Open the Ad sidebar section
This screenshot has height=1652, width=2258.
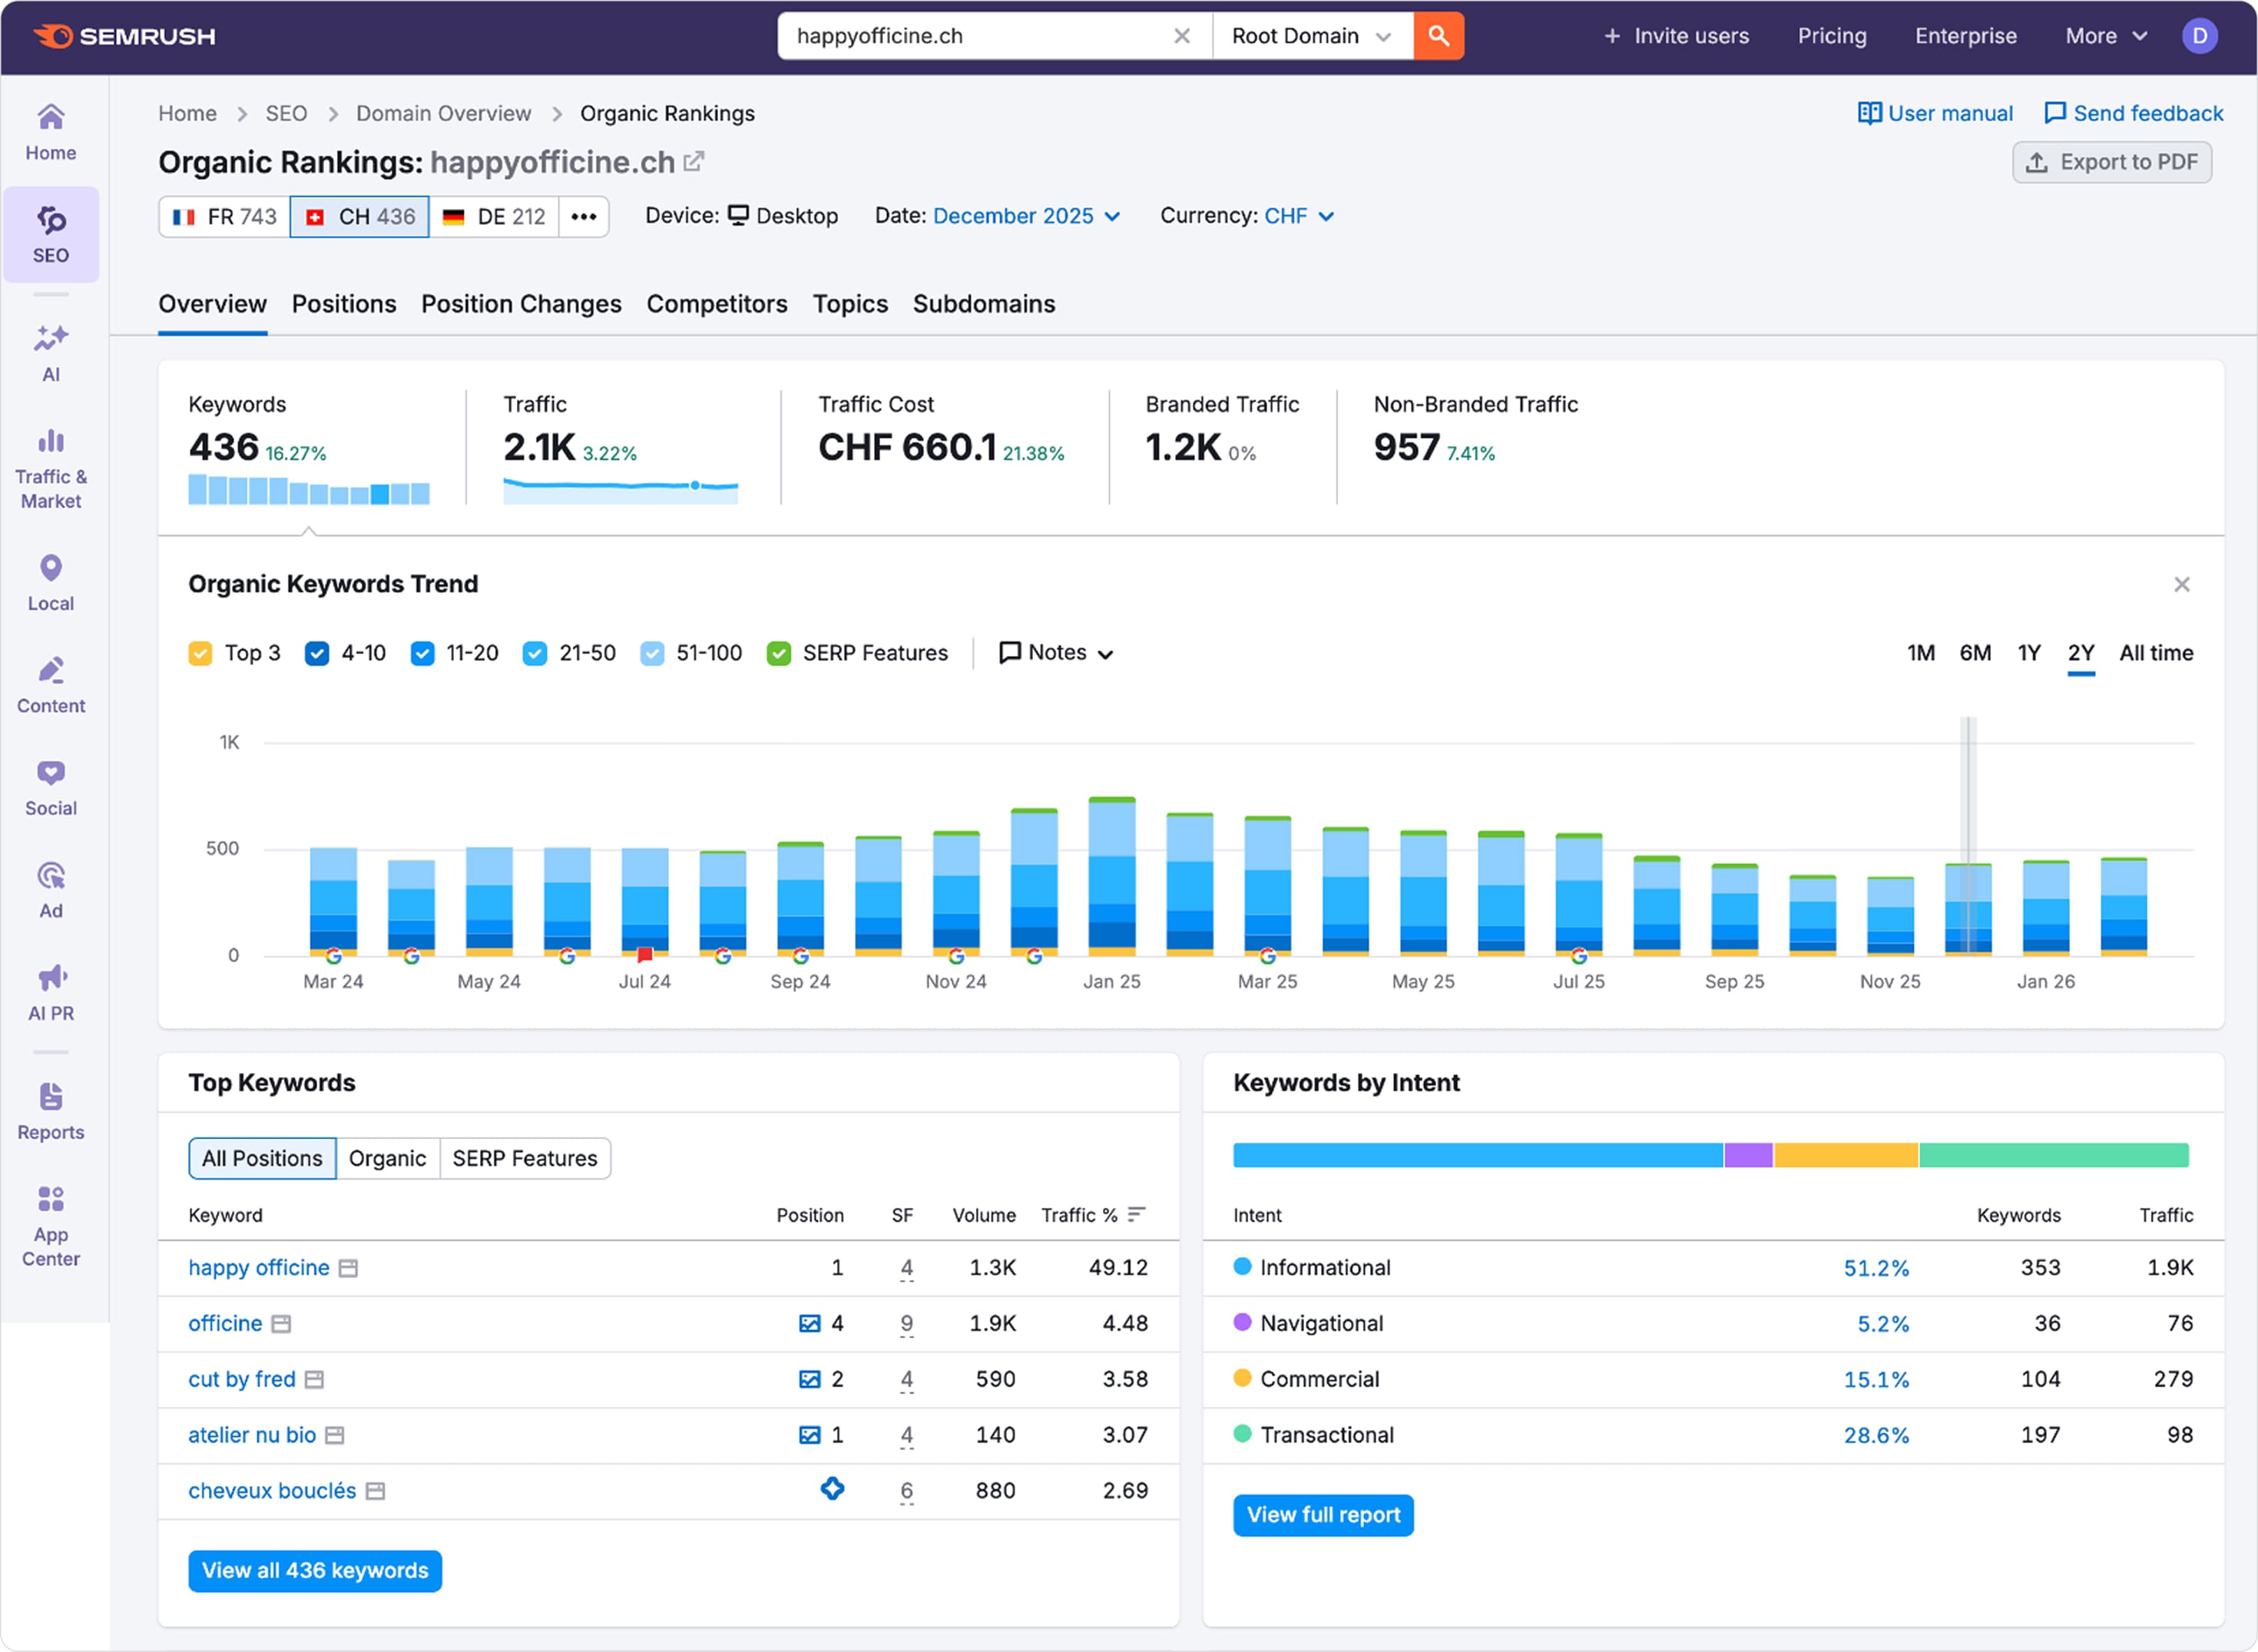(51, 890)
